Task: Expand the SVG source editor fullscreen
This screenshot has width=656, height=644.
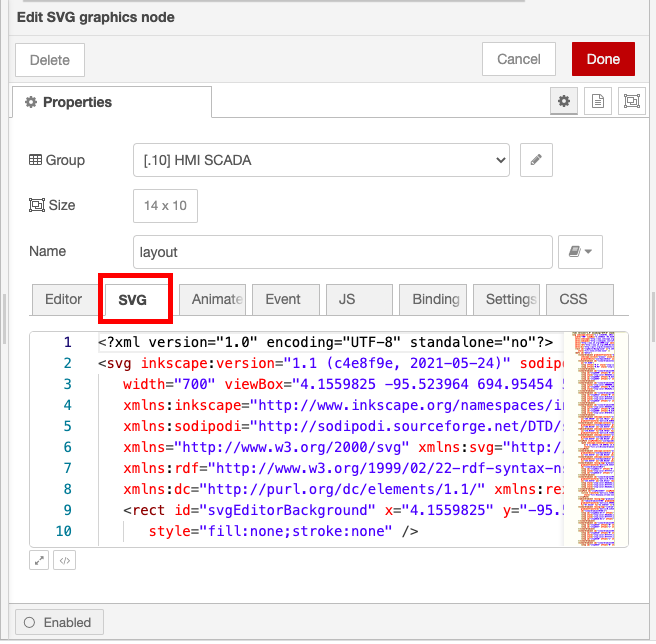Action: point(40,560)
